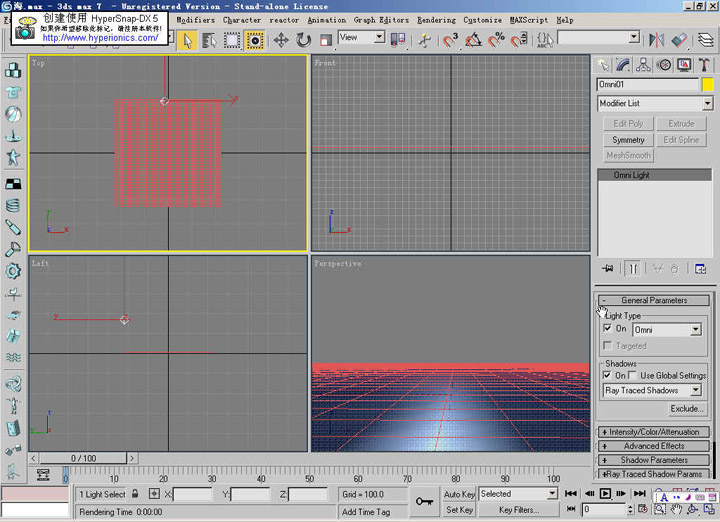Click the Pin Stack icon
This screenshot has height=522, width=720.
click(x=607, y=268)
